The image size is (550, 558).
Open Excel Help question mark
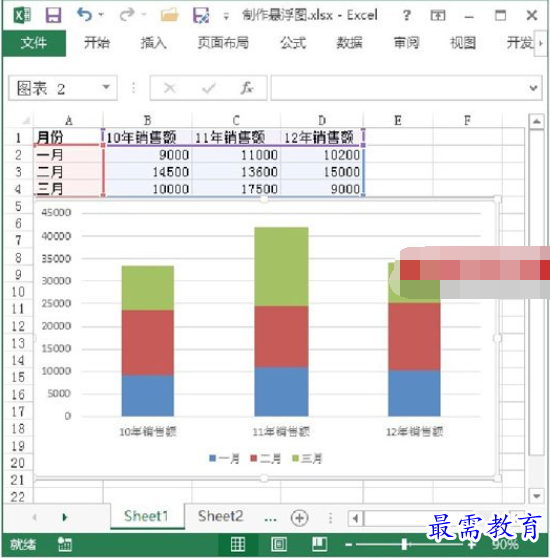406,15
